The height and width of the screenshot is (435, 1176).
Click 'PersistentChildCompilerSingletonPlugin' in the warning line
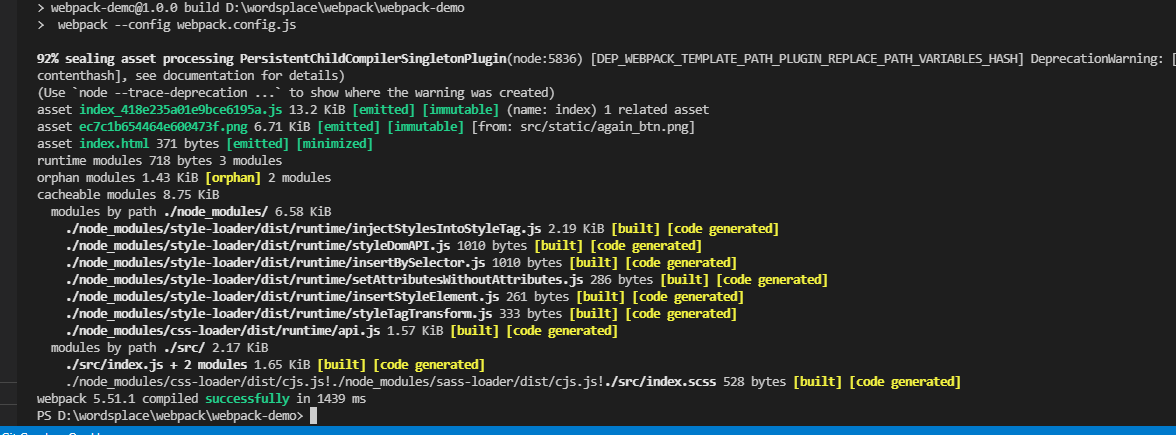coord(374,58)
